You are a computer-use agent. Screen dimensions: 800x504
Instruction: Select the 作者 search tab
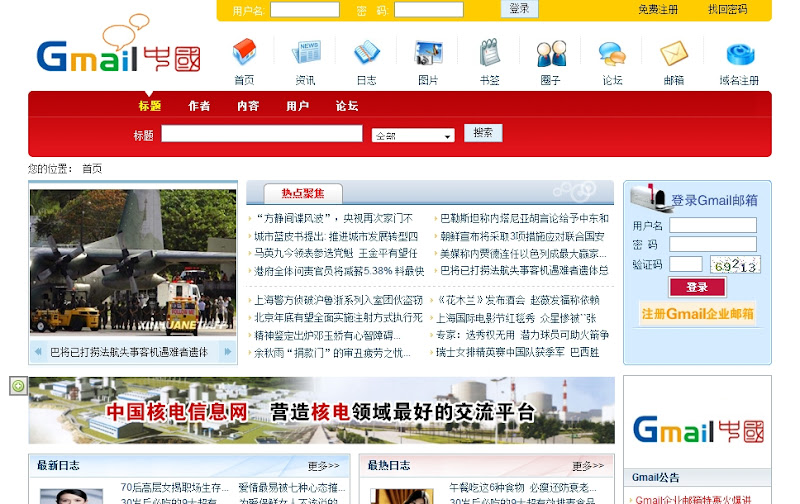[199, 106]
